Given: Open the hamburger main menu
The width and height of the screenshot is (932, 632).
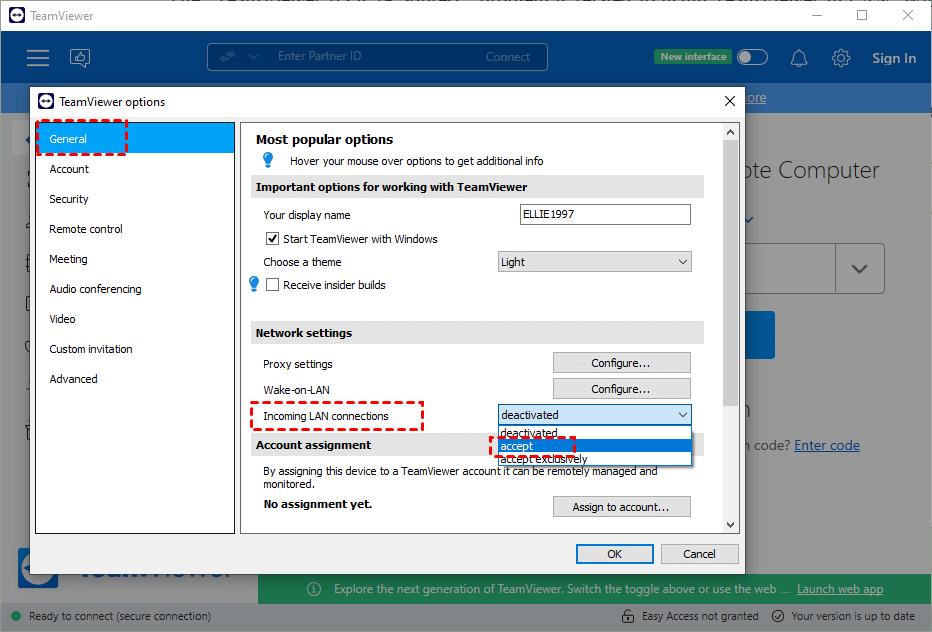Looking at the screenshot, I should point(38,58).
